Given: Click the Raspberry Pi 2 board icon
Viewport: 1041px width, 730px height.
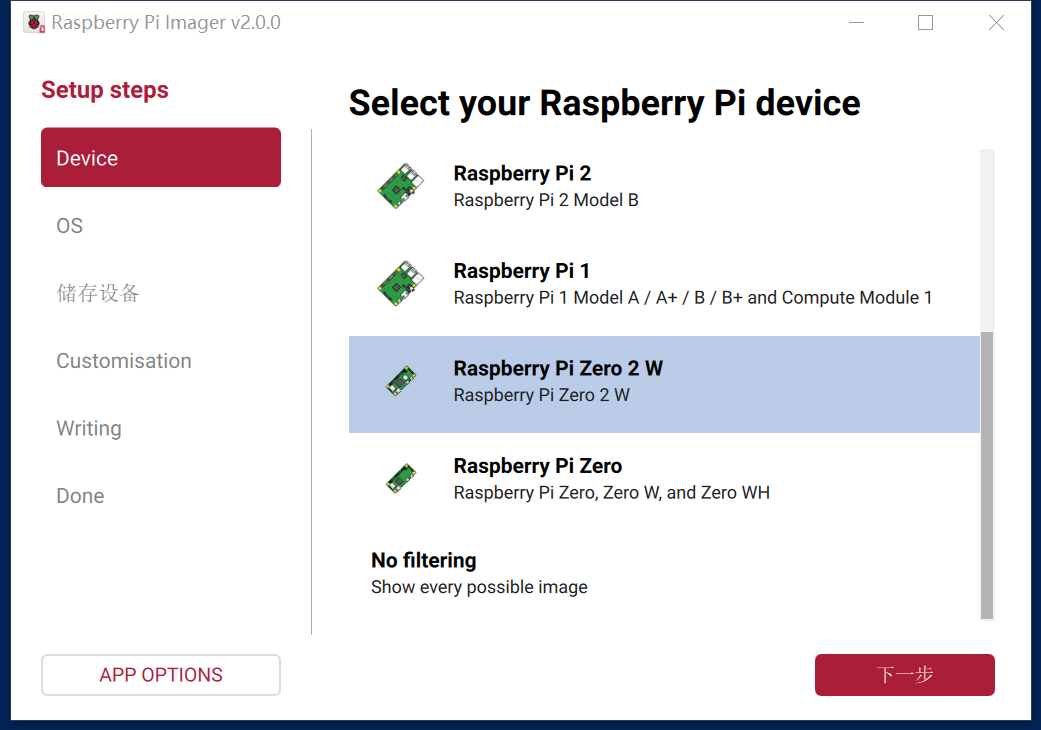Looking at the screenshot, I should click(400, 186).
